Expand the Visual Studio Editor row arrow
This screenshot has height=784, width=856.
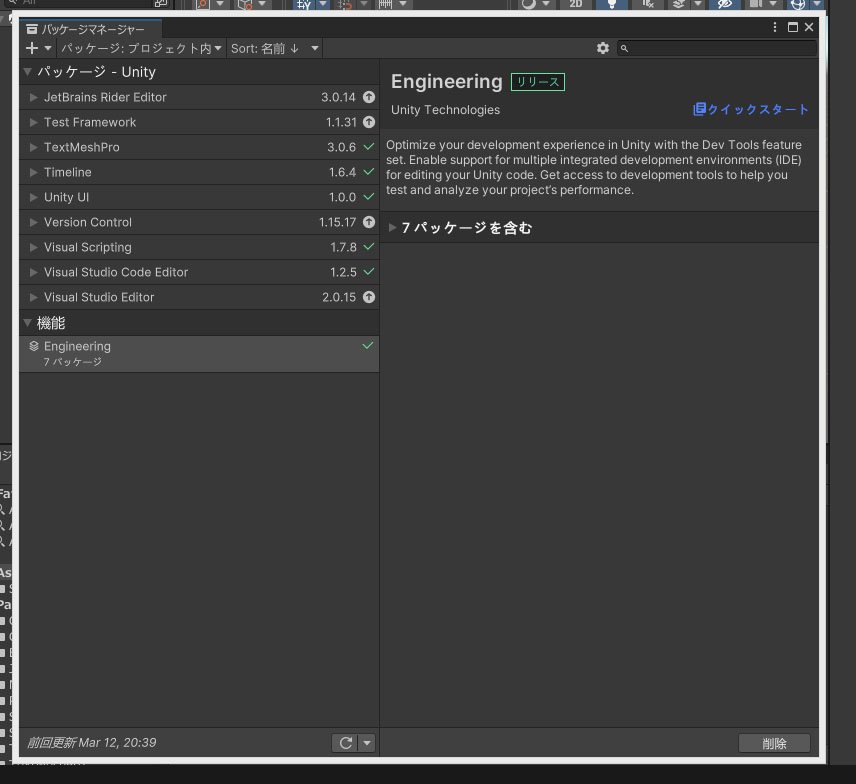33,297
